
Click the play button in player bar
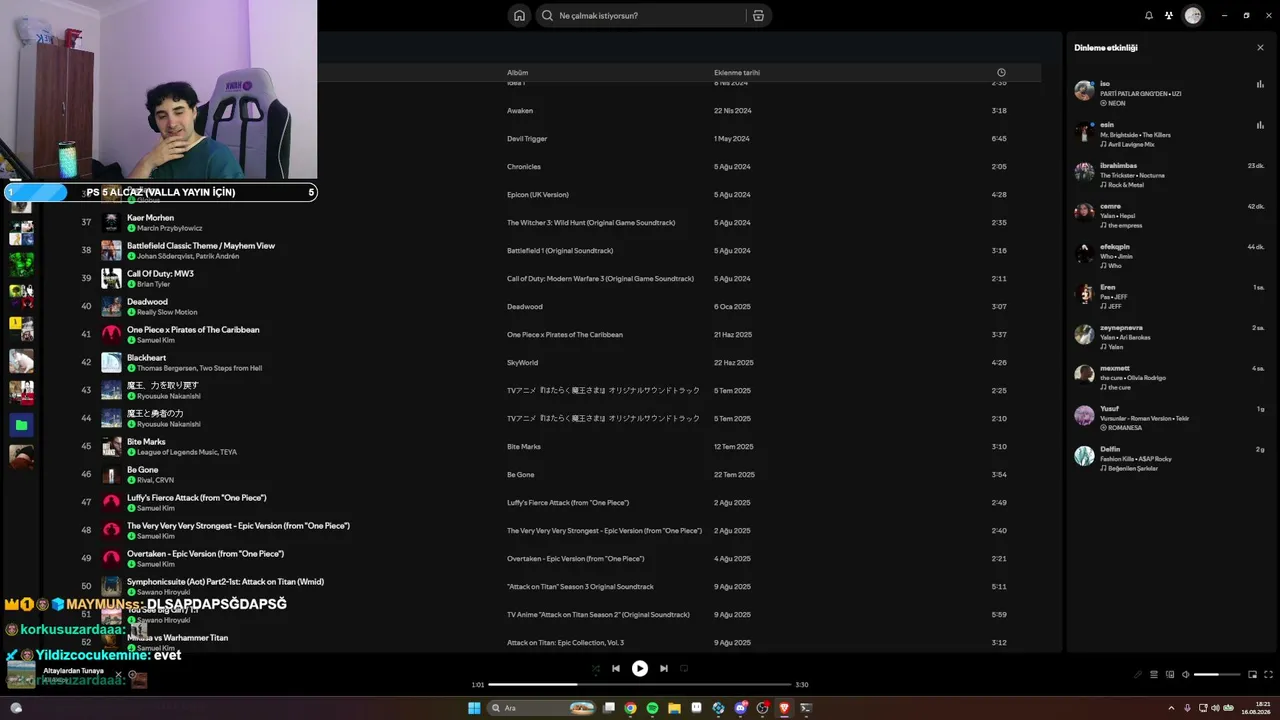(640, 669)
